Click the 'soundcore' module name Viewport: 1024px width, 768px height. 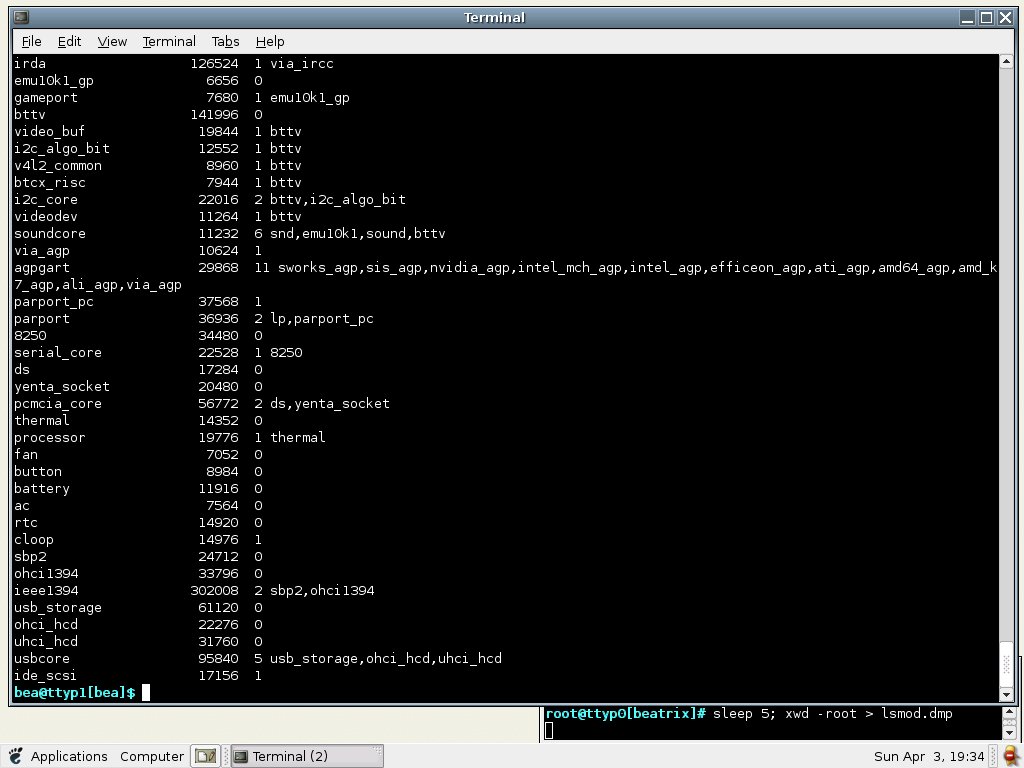tap(50, 234)
